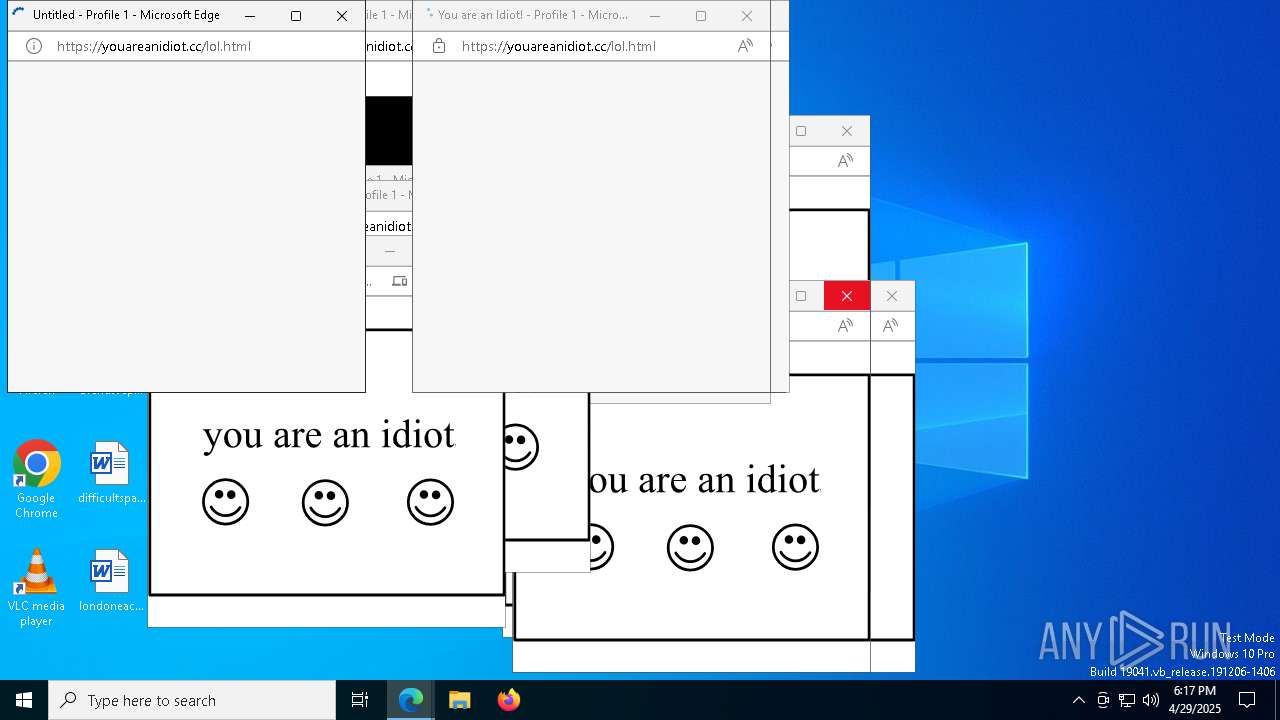Viewport: 1280px width, 720px height.
Task: Click first smiley face in left page
Action: coord(225,502)
